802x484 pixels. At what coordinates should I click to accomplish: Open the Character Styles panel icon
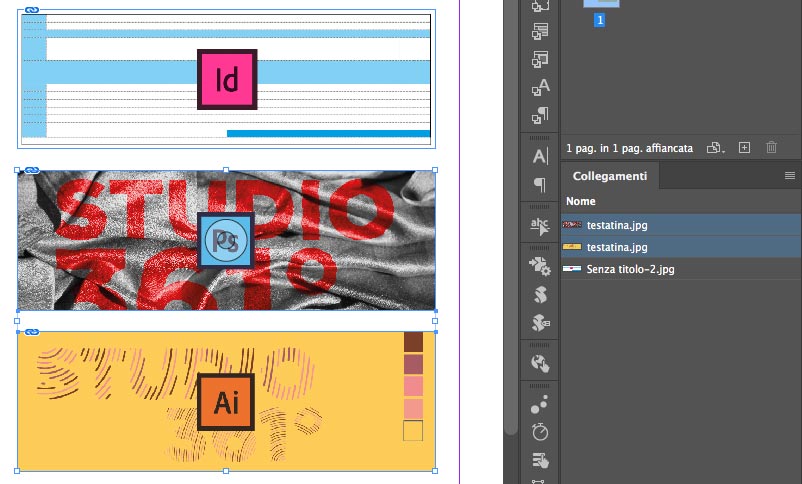click(540, 88)
